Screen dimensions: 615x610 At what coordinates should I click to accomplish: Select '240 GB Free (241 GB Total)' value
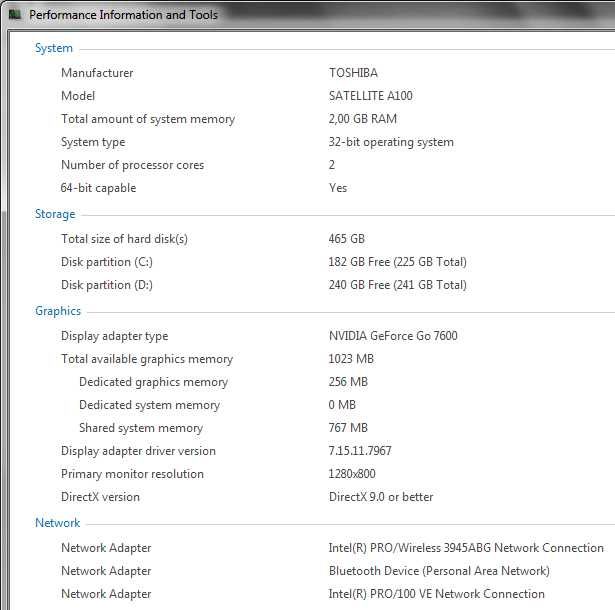[x=398, y=285]
